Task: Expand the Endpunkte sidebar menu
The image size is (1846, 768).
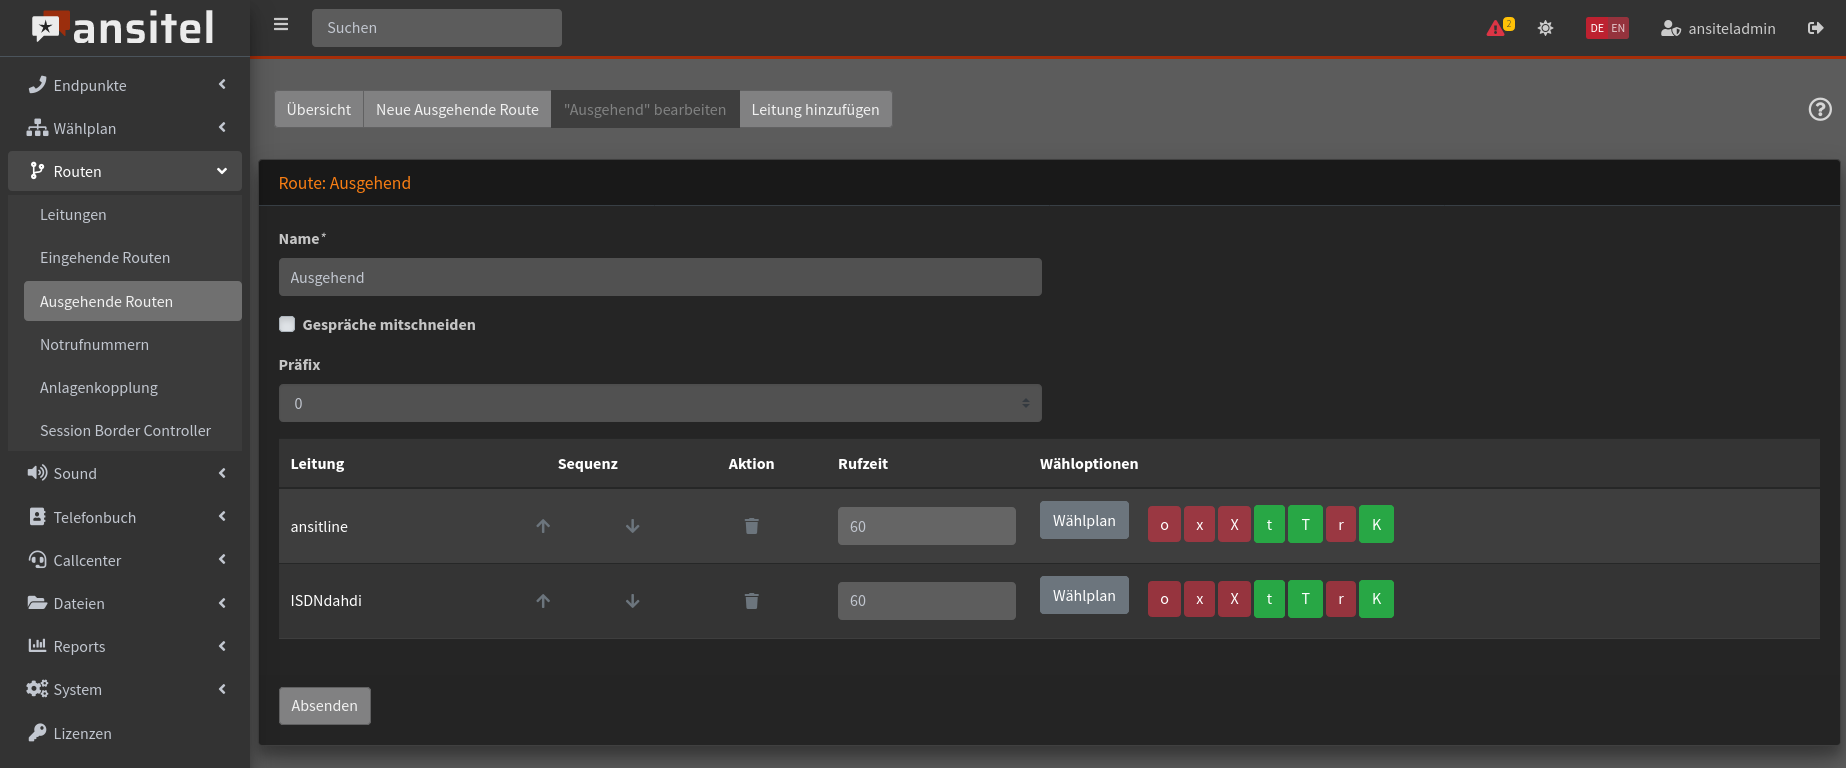Action: (125, 86)
